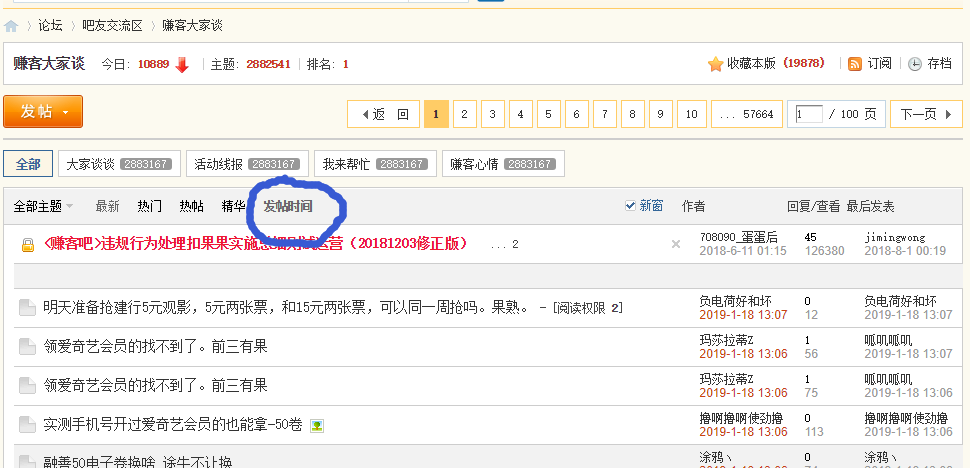The image size is (970, 468).
Task: Open the 发帖 dropdown button
Action: coord(43,111)
